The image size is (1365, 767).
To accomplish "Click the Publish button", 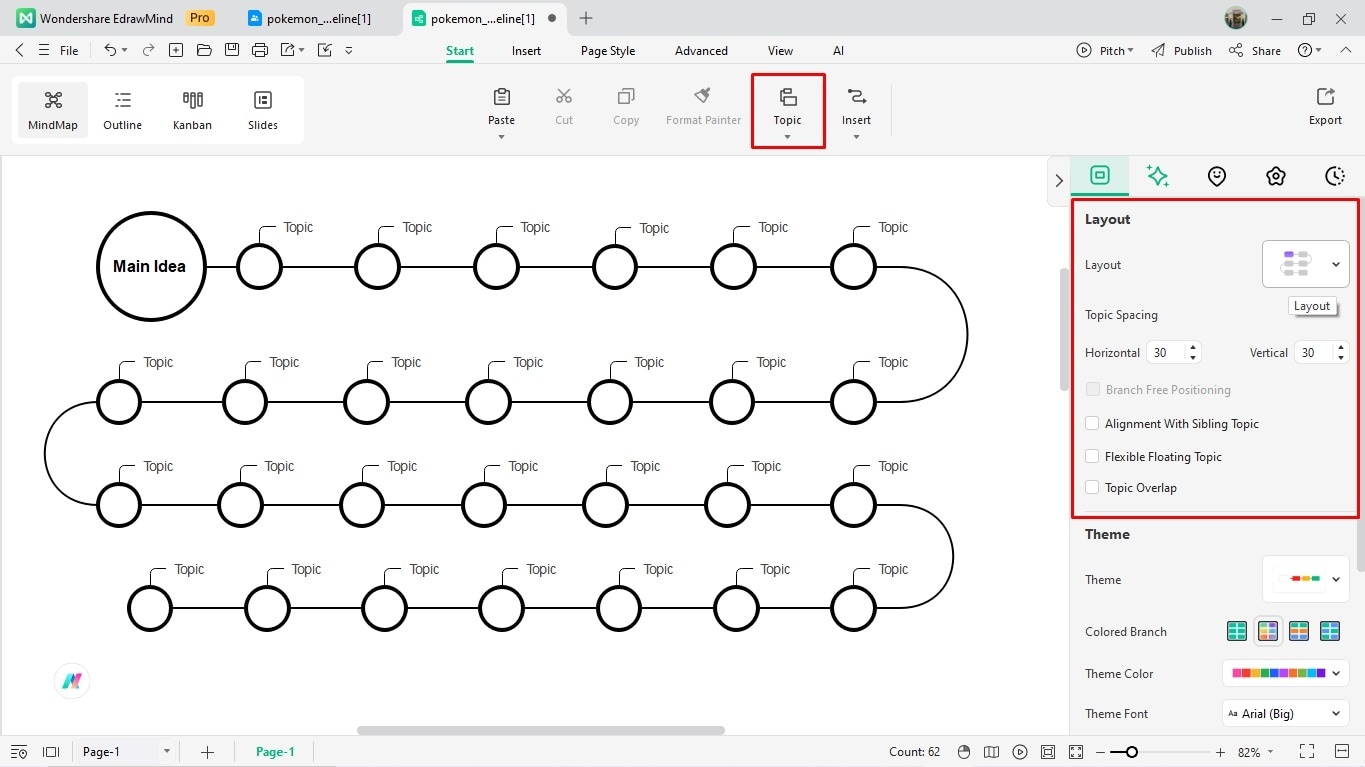I will point(1181,50).
